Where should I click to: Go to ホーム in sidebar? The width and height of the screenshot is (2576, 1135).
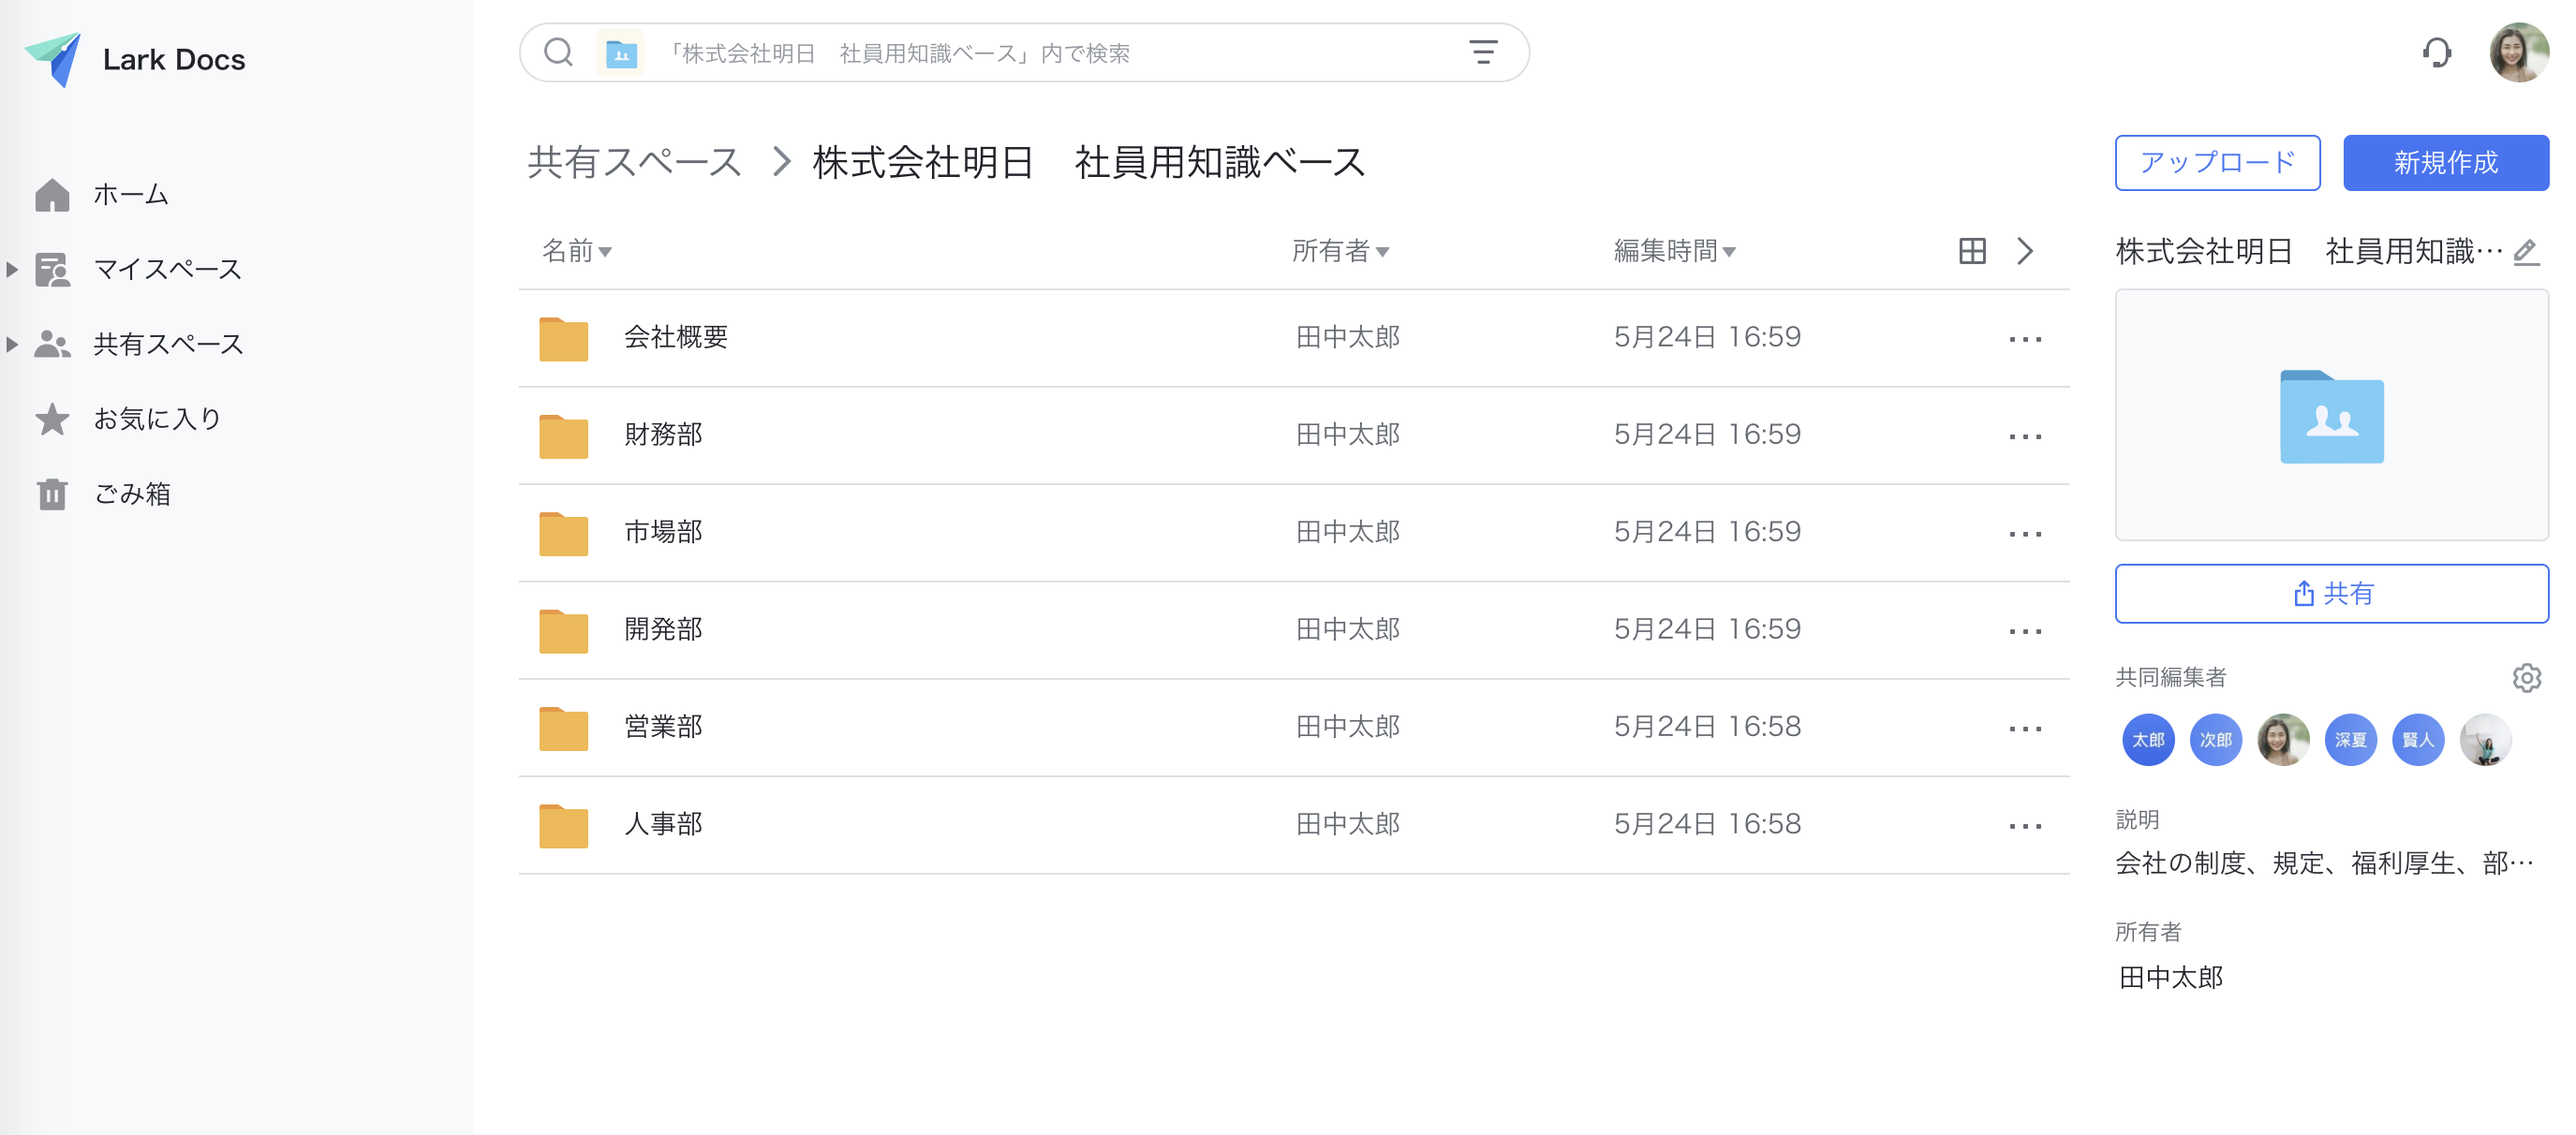(130, 194)
